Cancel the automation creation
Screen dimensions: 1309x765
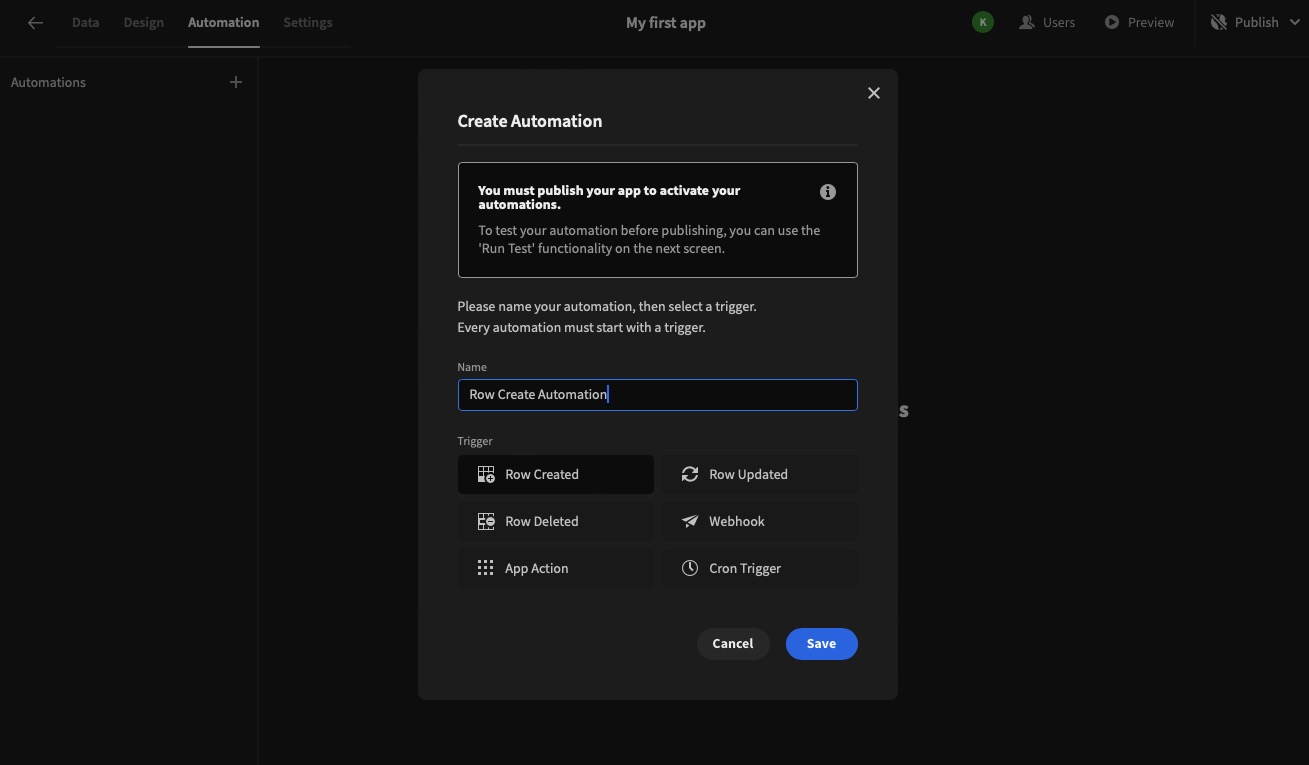coord(732,643)
